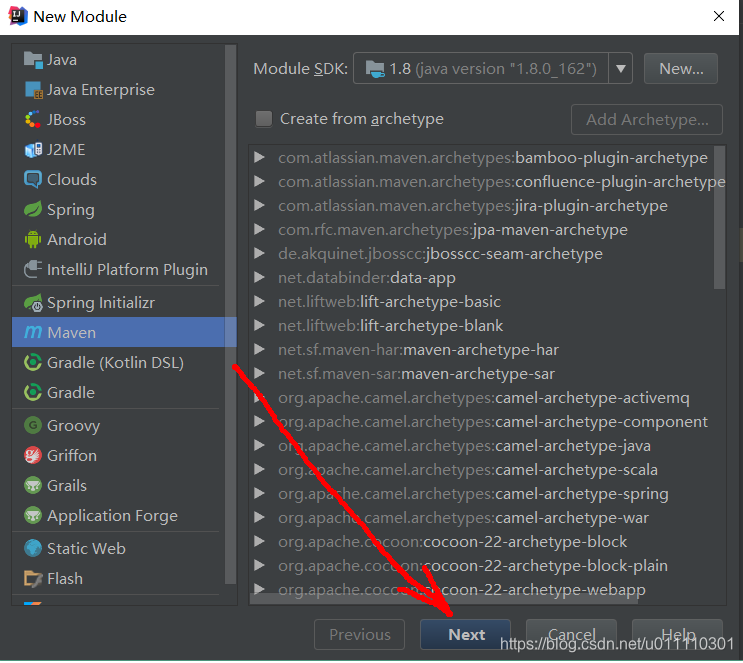Select cocoon-22-archetype-webapp row text

[x=462, y=590]
